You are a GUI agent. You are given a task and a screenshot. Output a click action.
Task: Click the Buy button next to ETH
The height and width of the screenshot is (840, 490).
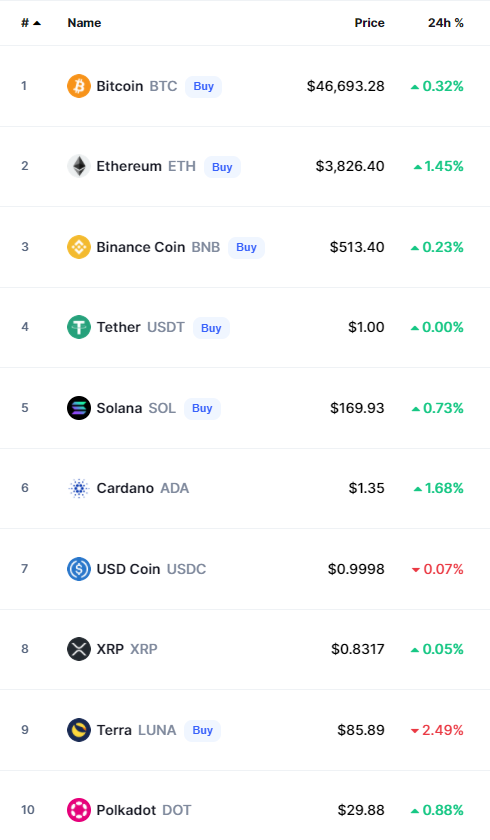tap(222, 167)
